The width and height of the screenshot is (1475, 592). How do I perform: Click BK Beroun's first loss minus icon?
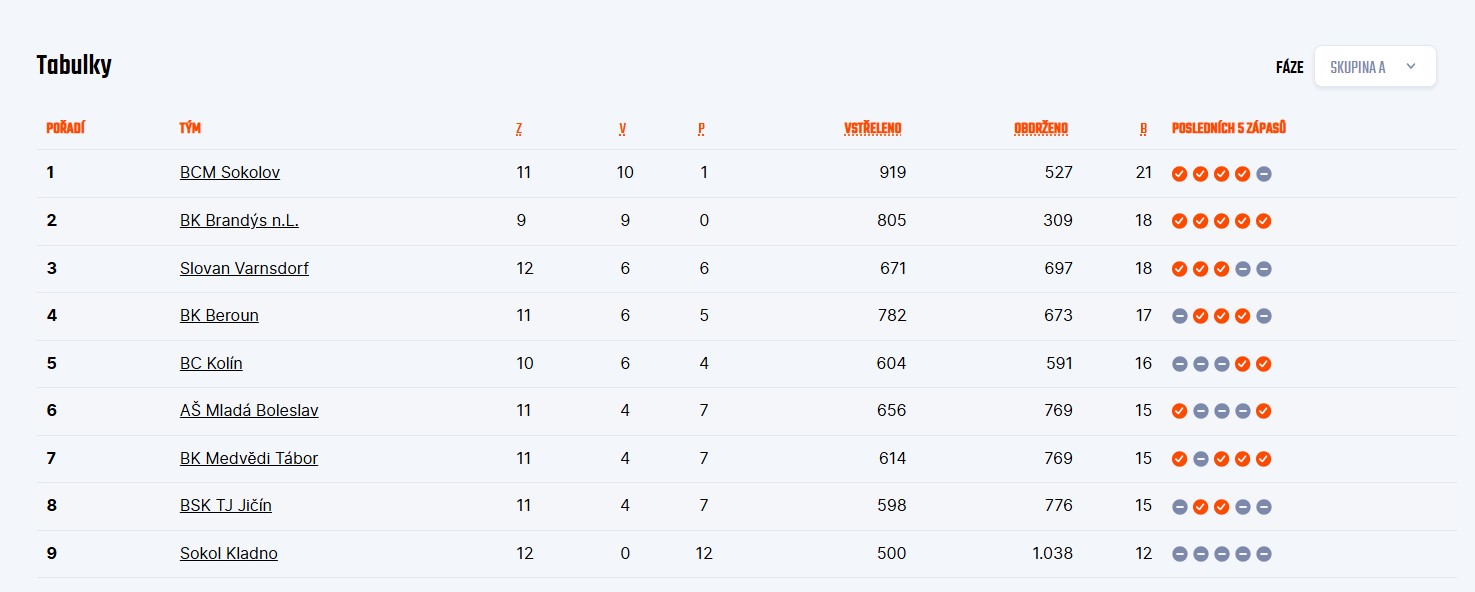point(1180,316)
